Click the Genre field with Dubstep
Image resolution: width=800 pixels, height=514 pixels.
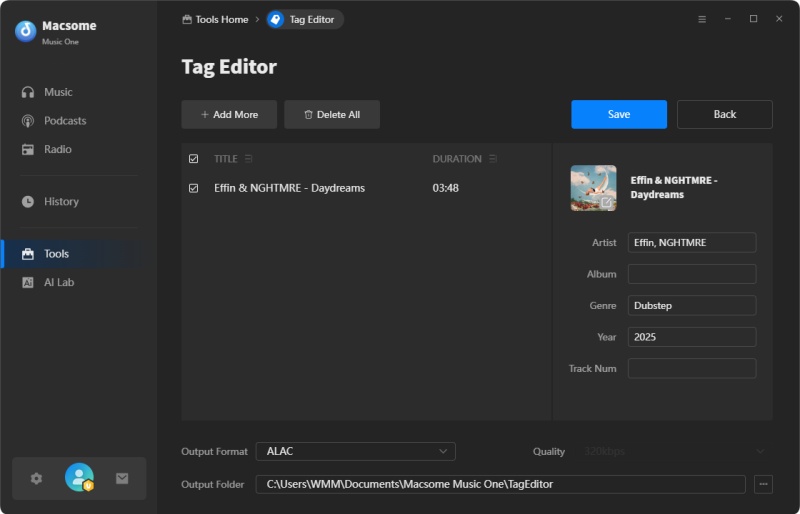pyautogui.click(x=692, y=305)
